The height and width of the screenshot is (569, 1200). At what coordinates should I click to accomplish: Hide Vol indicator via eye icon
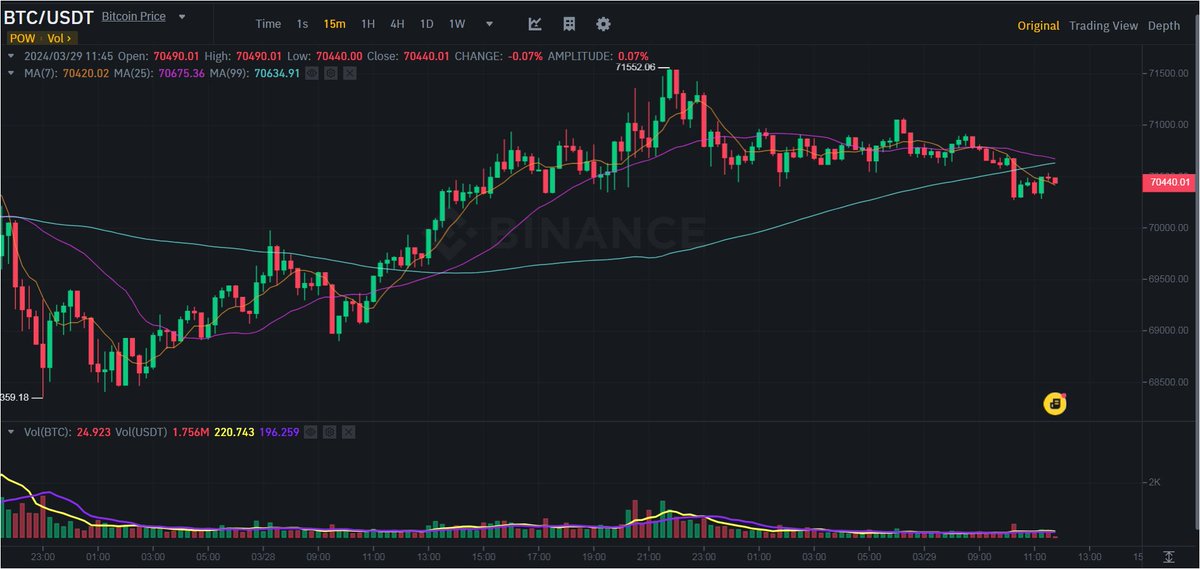311,432
